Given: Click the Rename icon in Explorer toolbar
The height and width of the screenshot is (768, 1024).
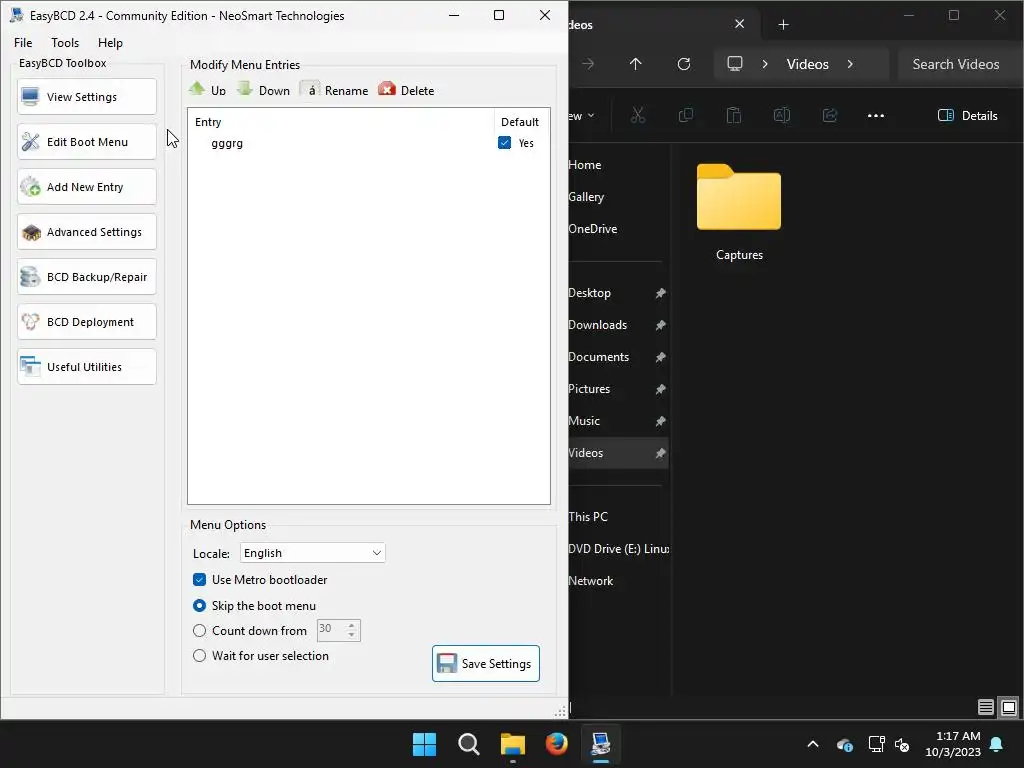Looking at the screenshot, I should point(782,116).
